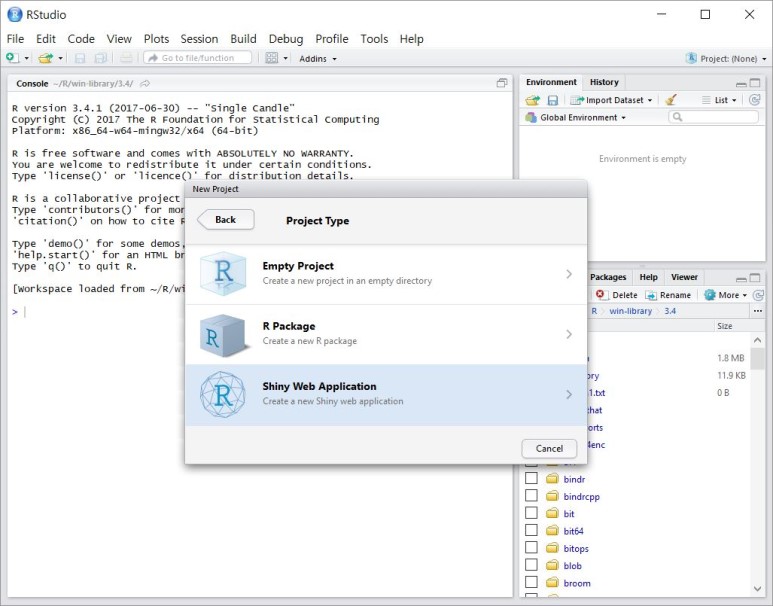Open the Edit menu
Screen dimensions: 773x606
46,39
